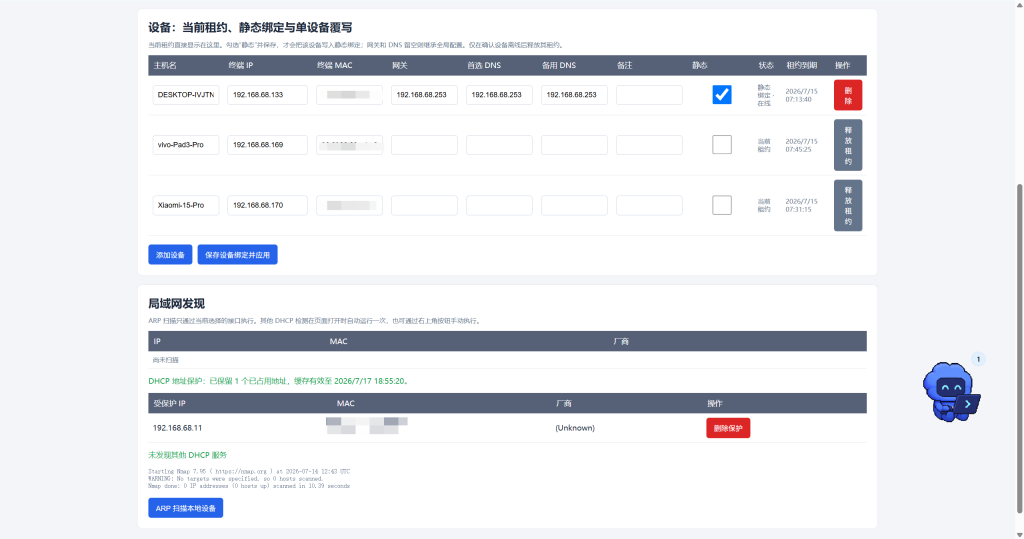Viewport: 1024px width, 539px height.
Task: Click the empty backup DNS field for Xiaomi-15-Pro
Action: point(574,205)
